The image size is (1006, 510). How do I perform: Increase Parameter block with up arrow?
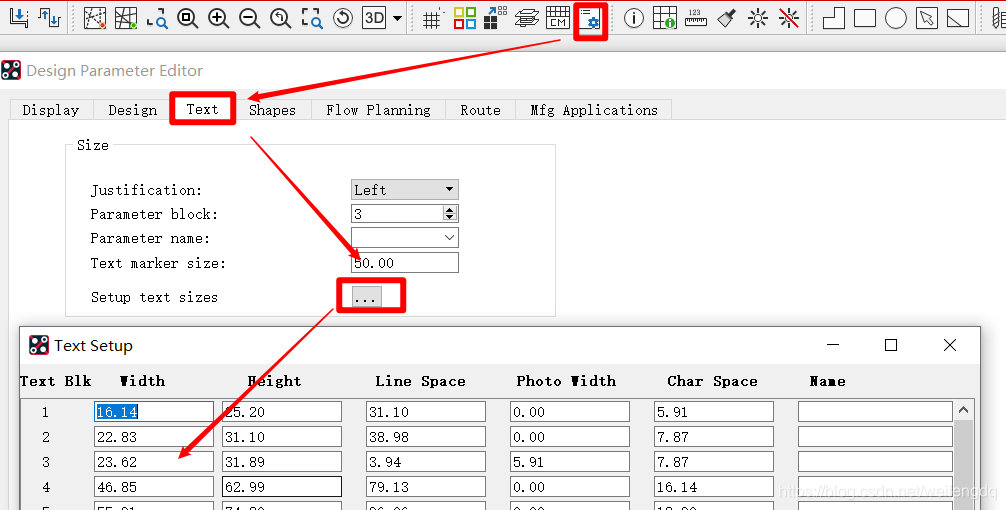click(x=450, y=209)
